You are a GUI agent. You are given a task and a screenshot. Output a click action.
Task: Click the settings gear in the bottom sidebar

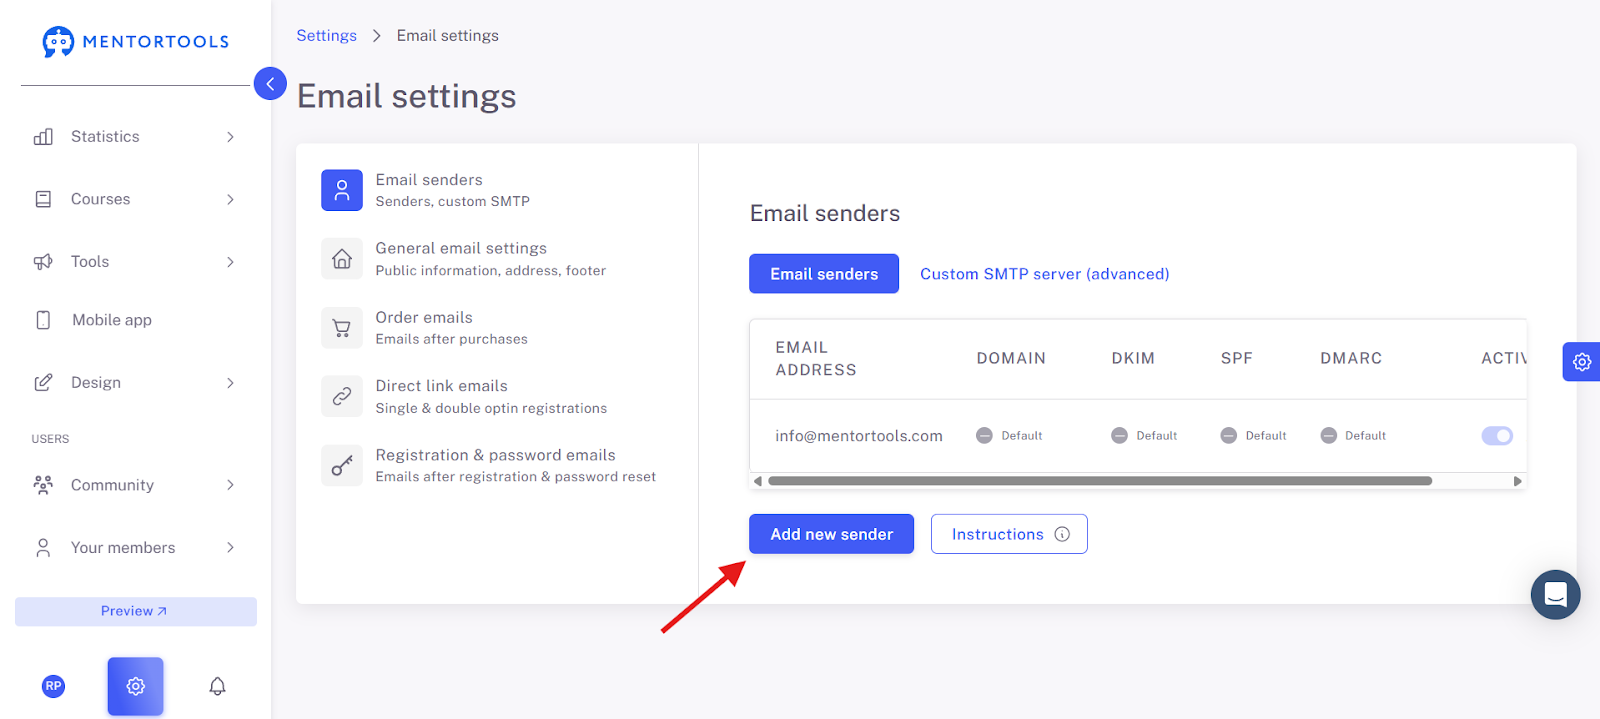[136, 686]
